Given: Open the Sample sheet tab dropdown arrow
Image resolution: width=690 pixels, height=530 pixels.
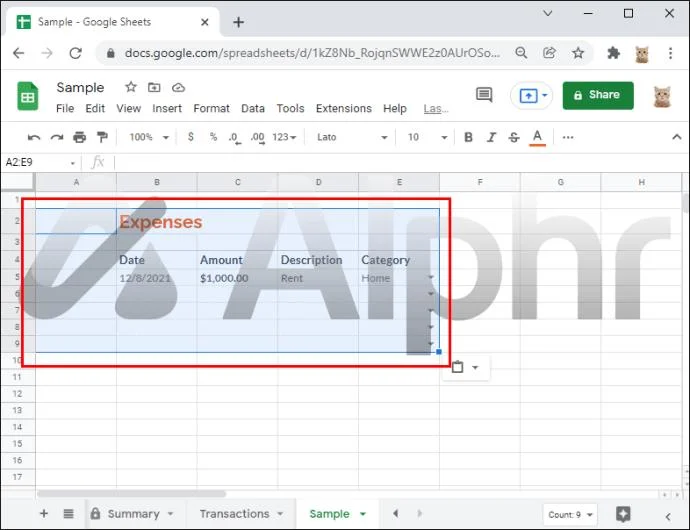Looking at the screenshot, I should (363, 514).
